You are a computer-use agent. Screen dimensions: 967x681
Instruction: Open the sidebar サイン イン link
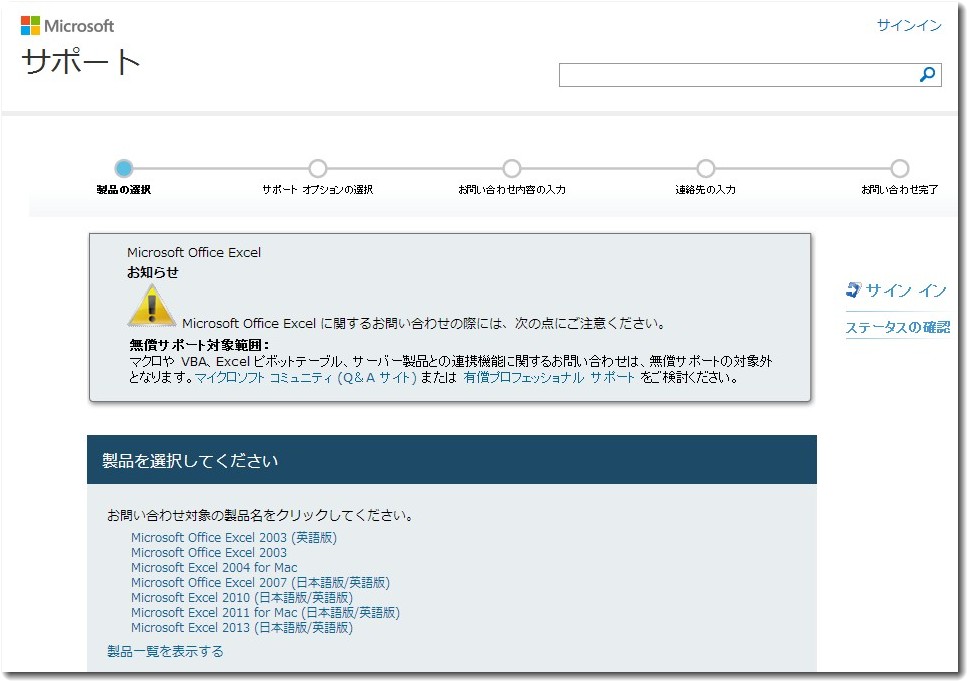[905, 290]
